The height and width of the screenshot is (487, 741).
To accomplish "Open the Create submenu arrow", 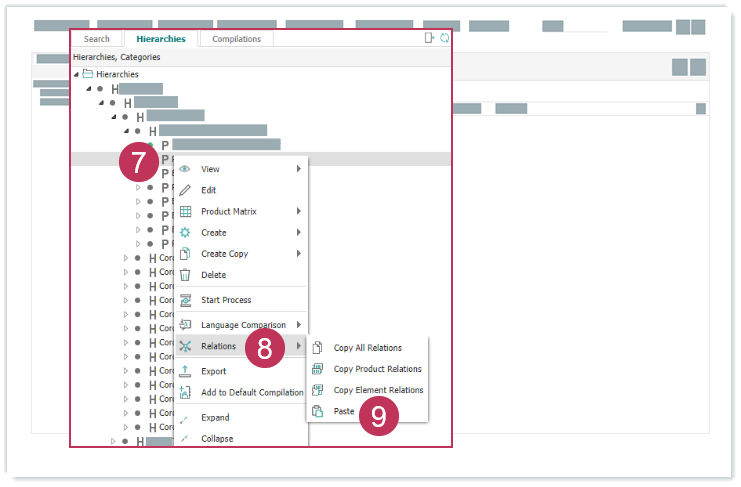I will tap(298, 232).
